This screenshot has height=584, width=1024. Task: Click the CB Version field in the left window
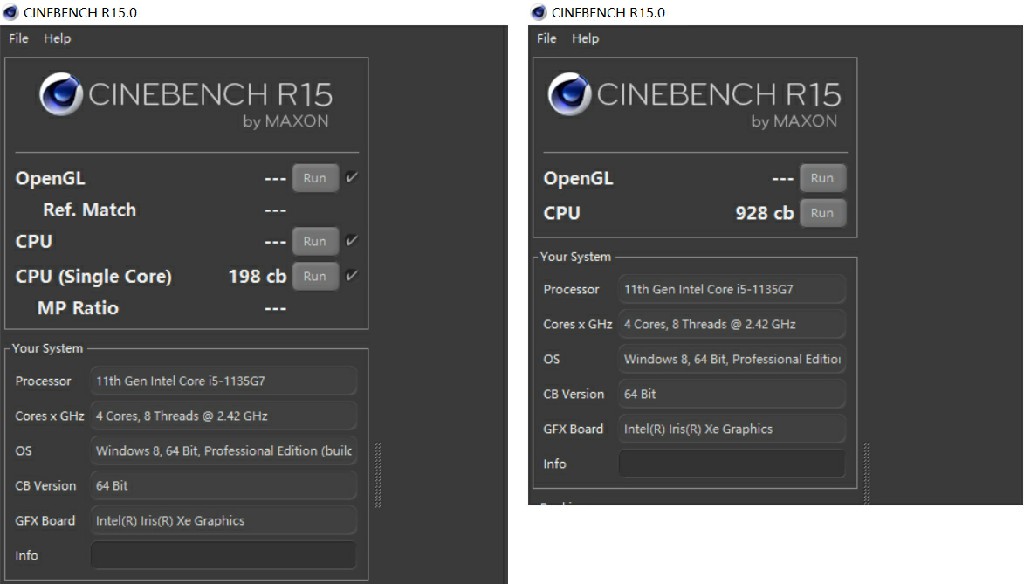(223, 486)
